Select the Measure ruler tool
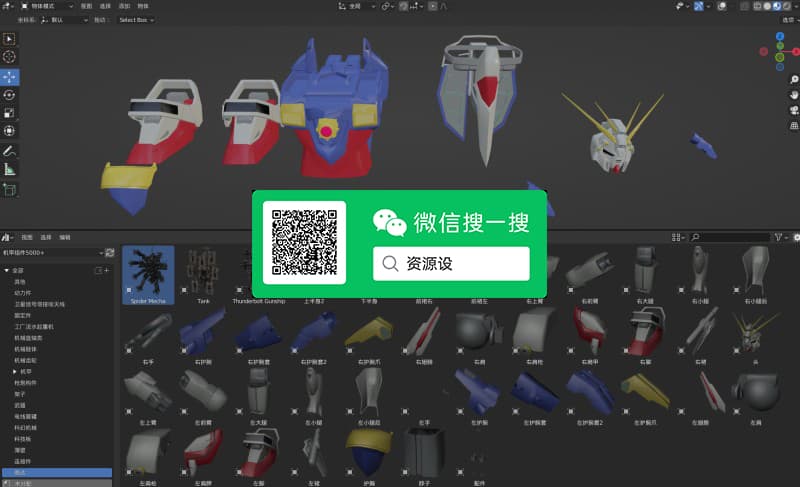 (x=9, y=169)
